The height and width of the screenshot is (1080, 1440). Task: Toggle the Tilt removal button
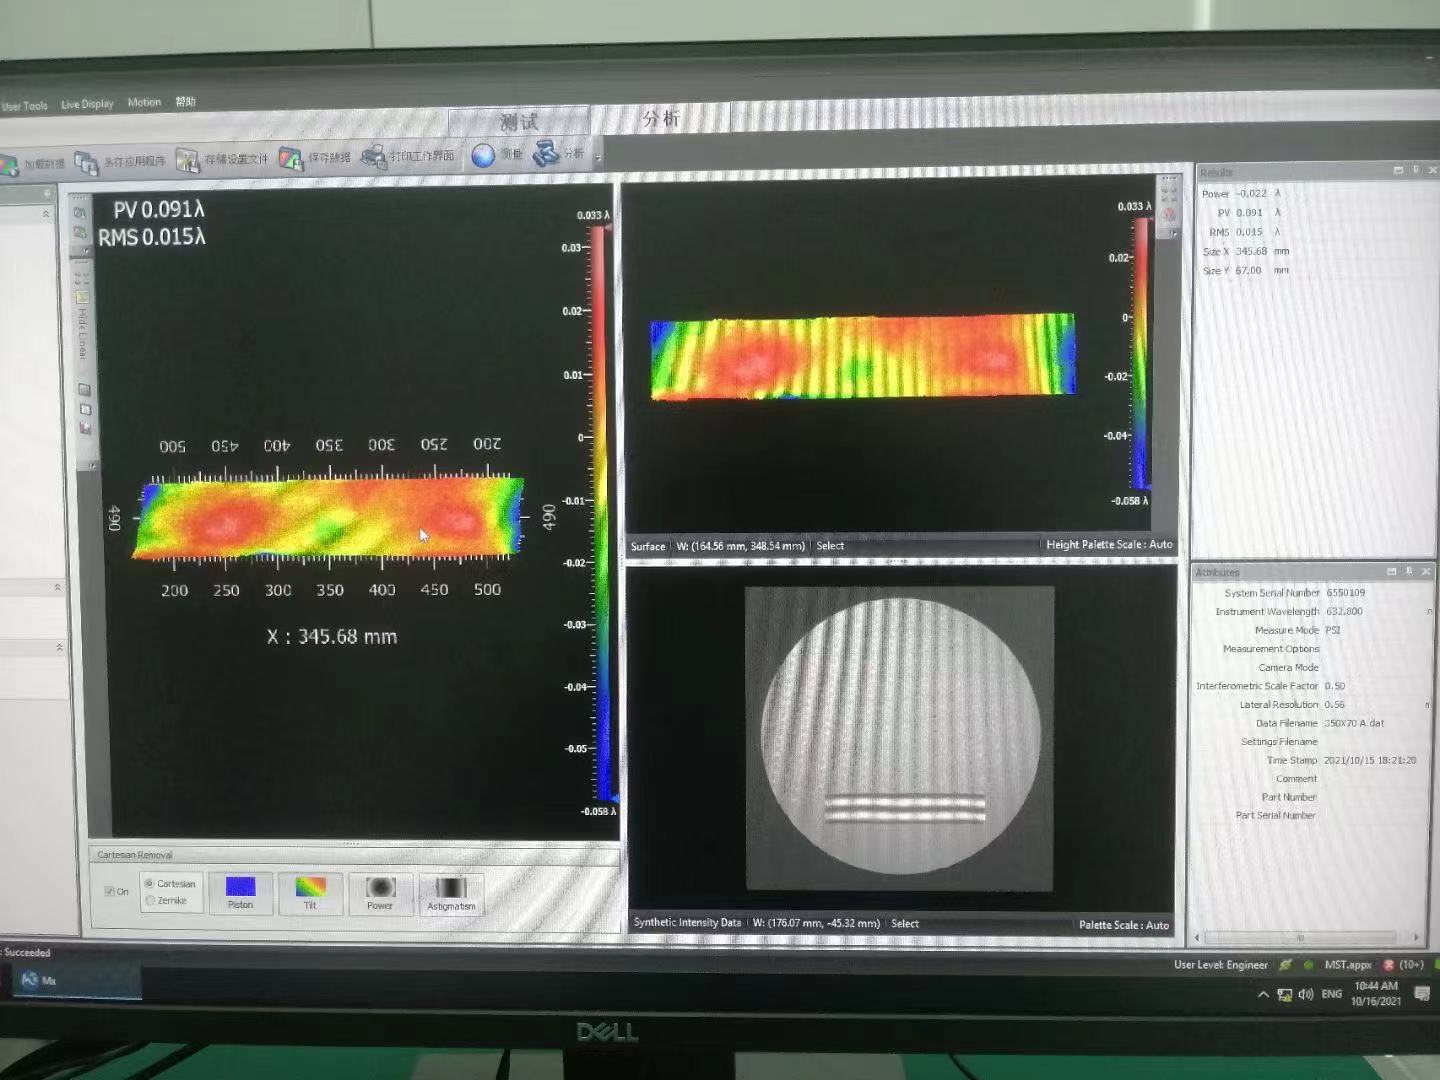310,893
